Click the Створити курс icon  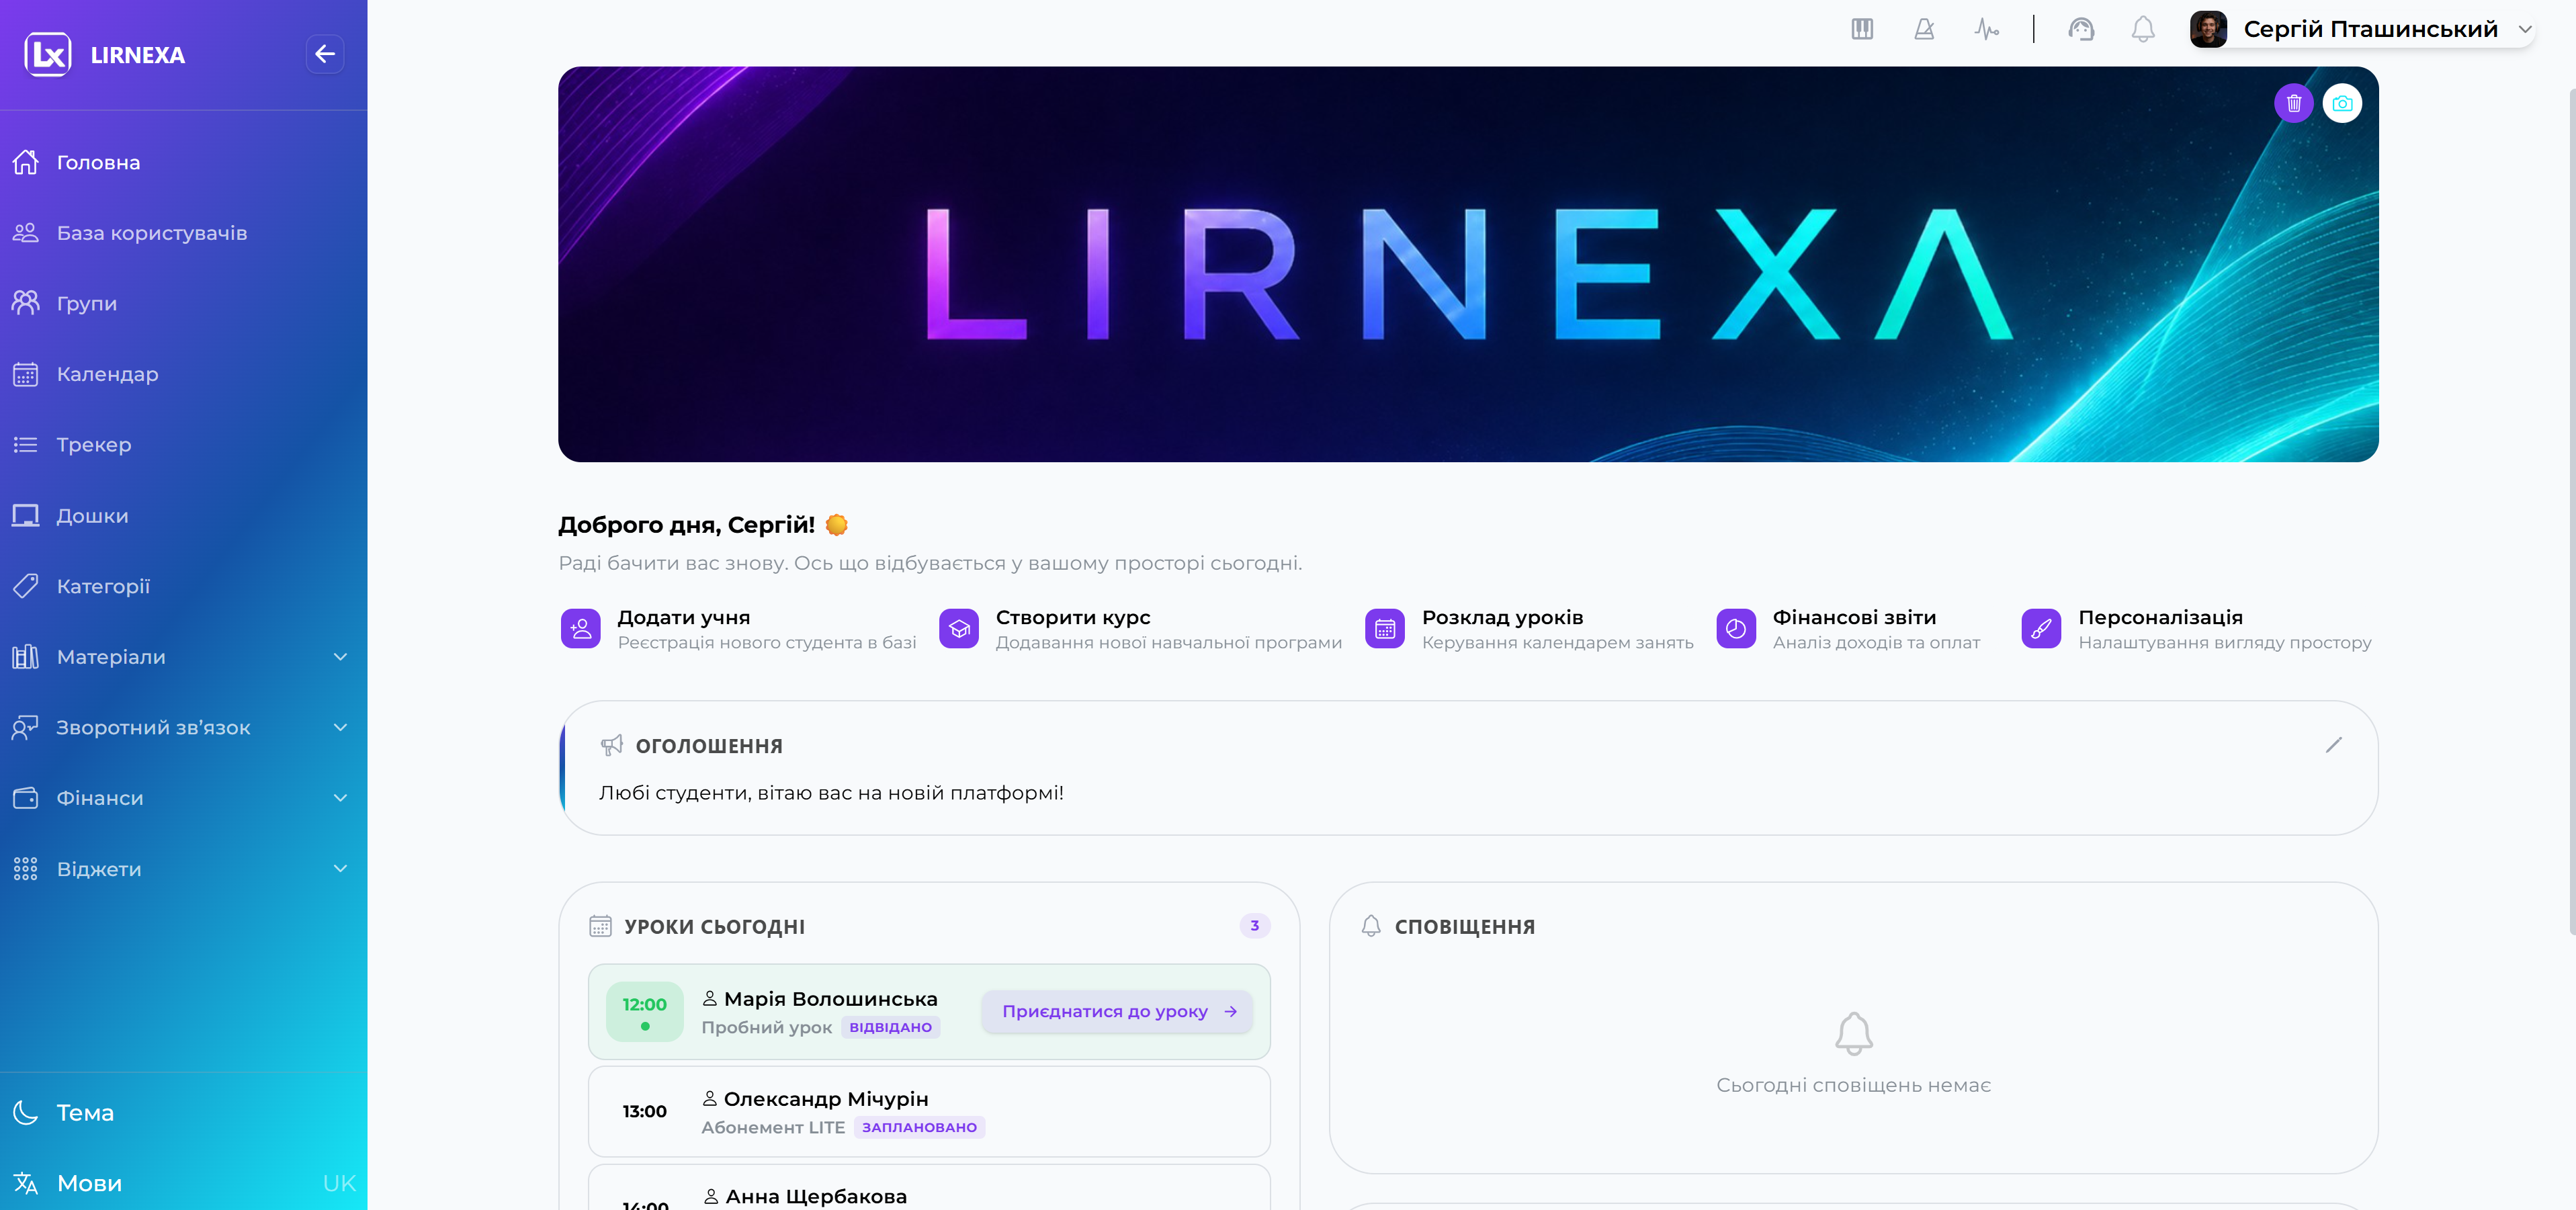tap(959, 629)
